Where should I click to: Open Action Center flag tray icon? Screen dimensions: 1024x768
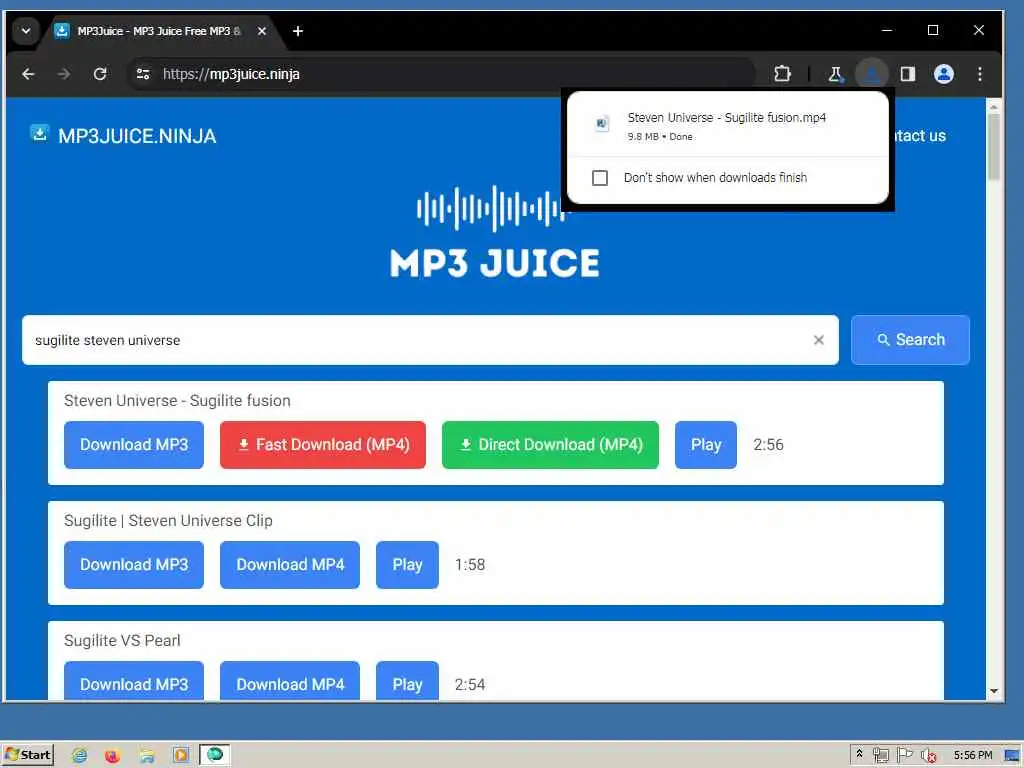(x=904, y=756)
